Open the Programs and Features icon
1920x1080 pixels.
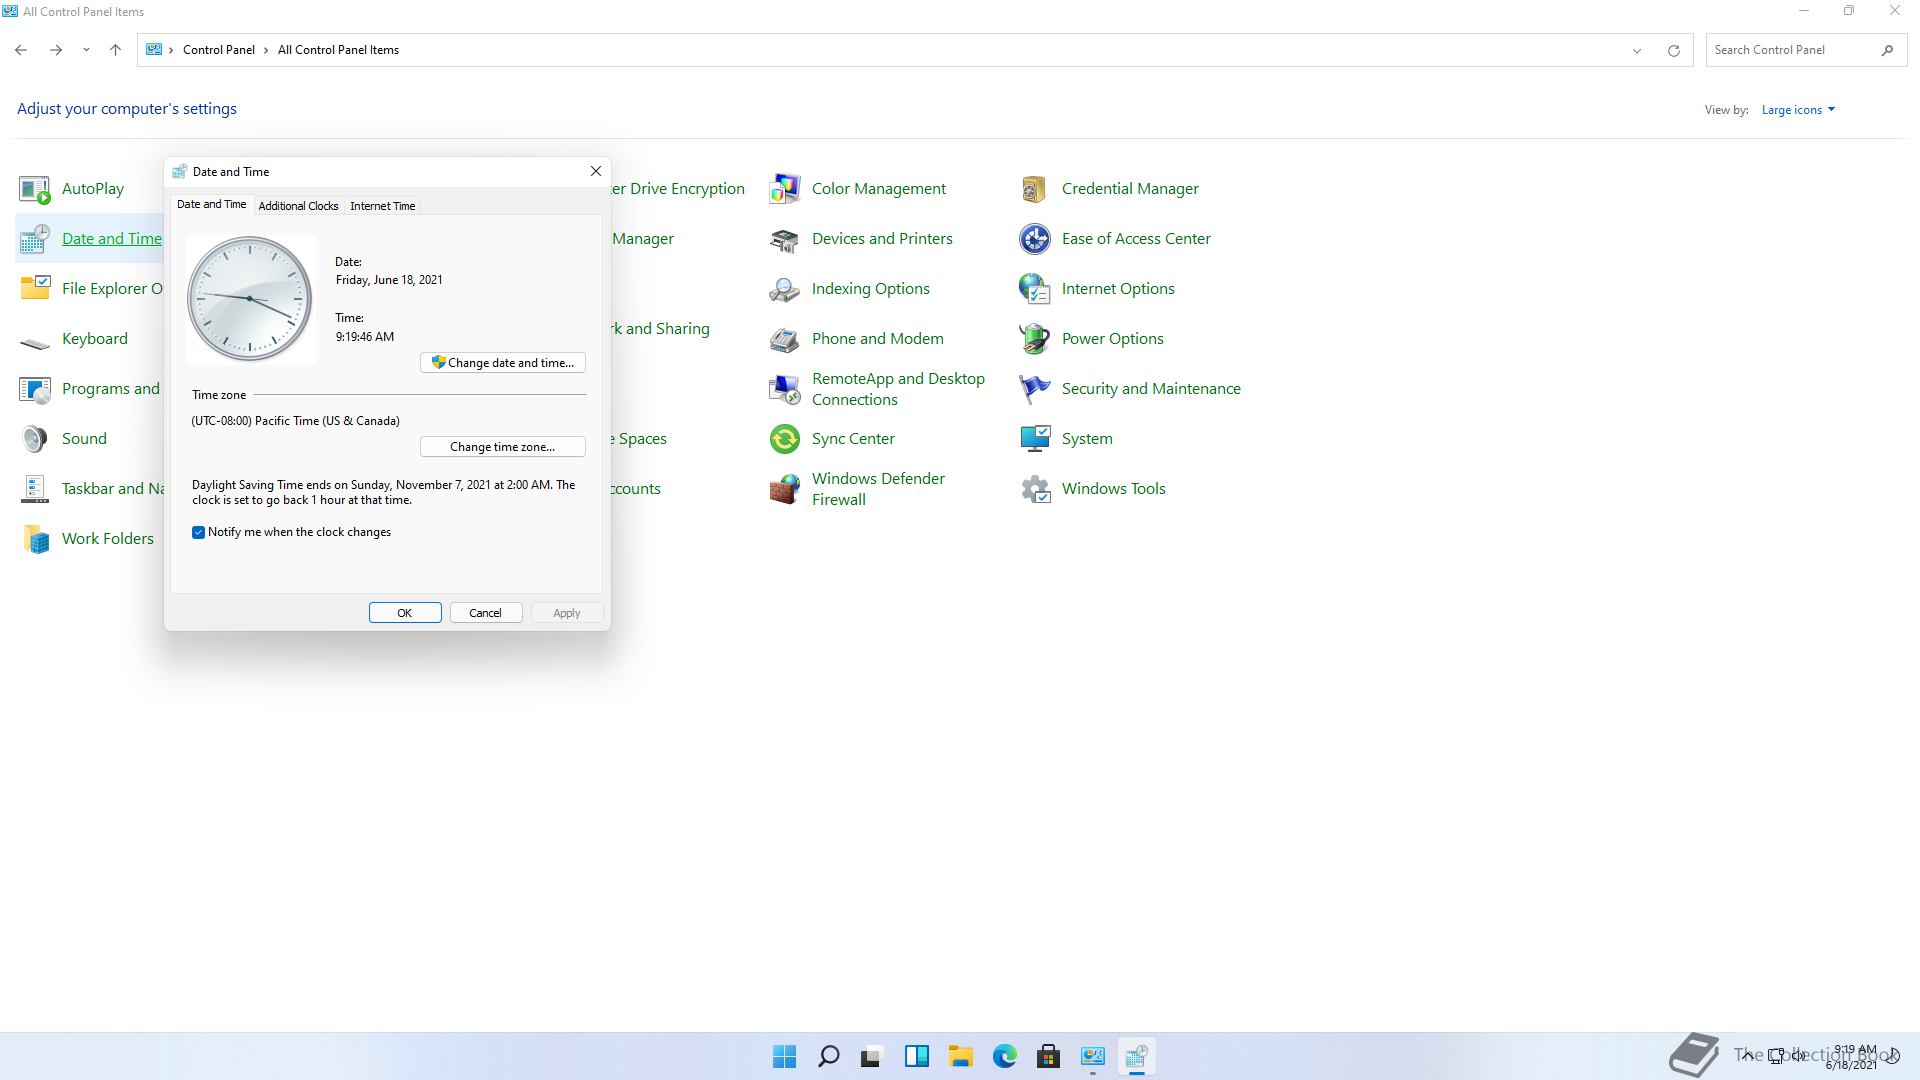(35, 389)
